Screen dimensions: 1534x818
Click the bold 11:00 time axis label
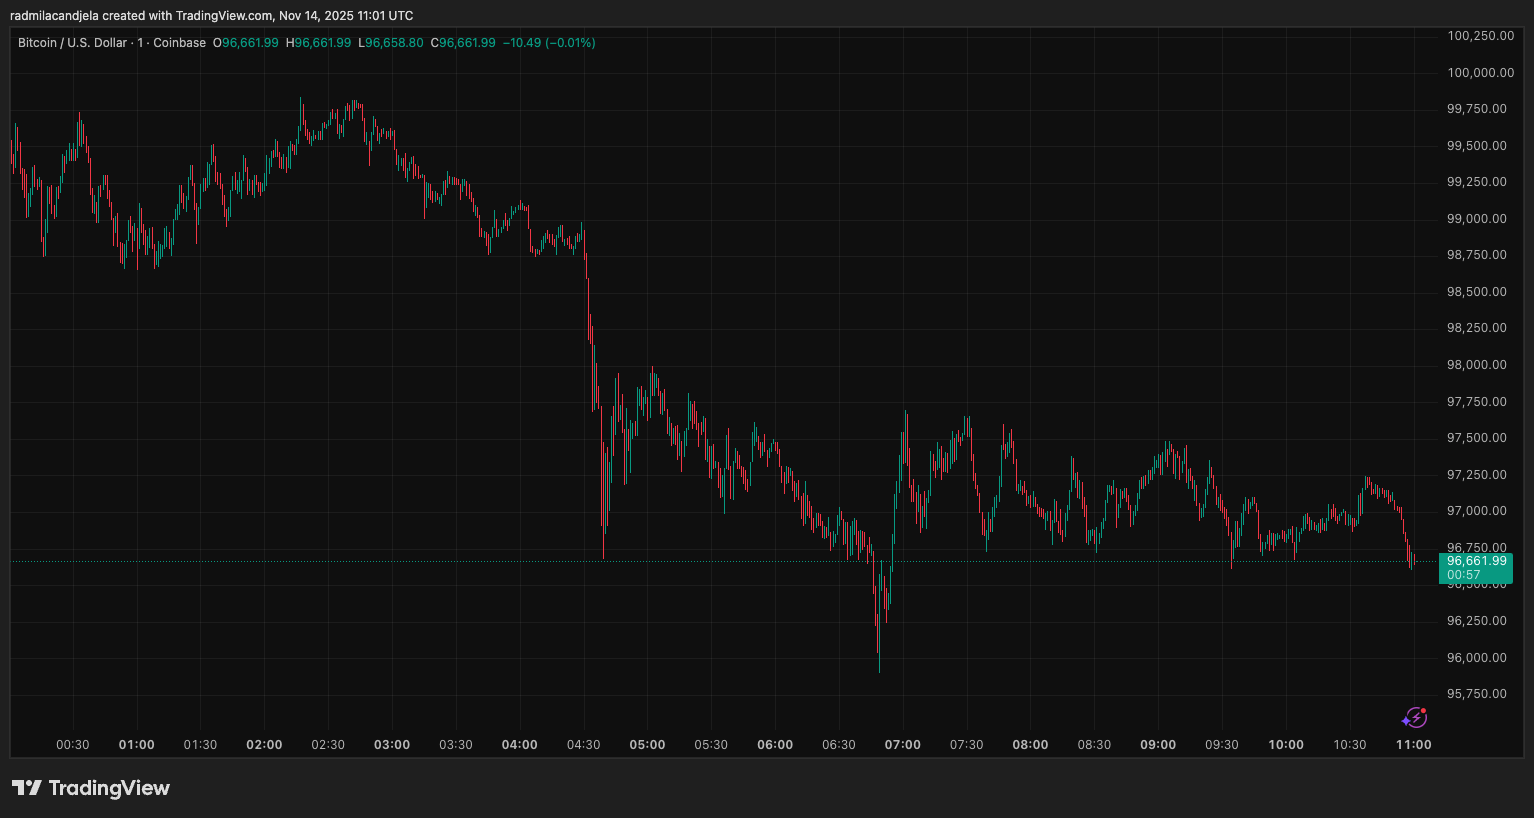pos(1416,744)
